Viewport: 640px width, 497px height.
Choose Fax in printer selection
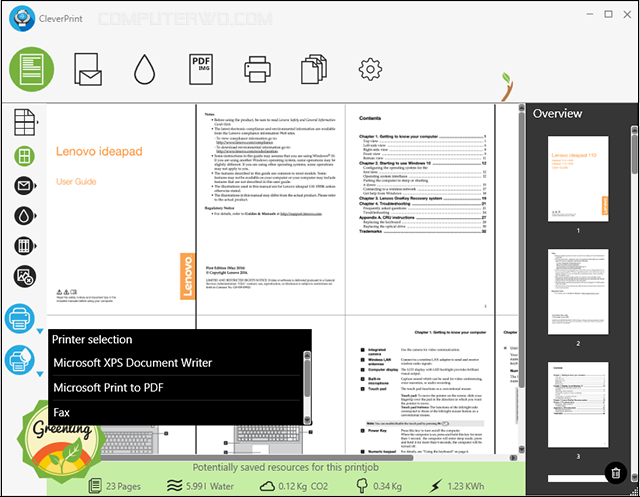click(176, 413)
